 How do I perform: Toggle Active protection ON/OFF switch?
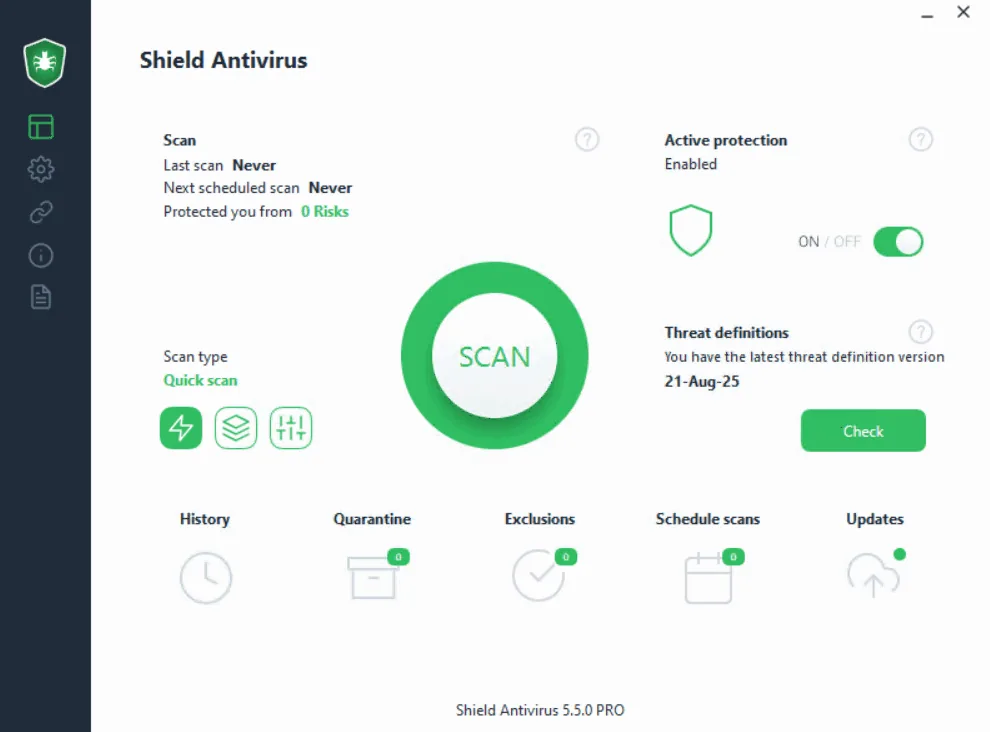898,242
